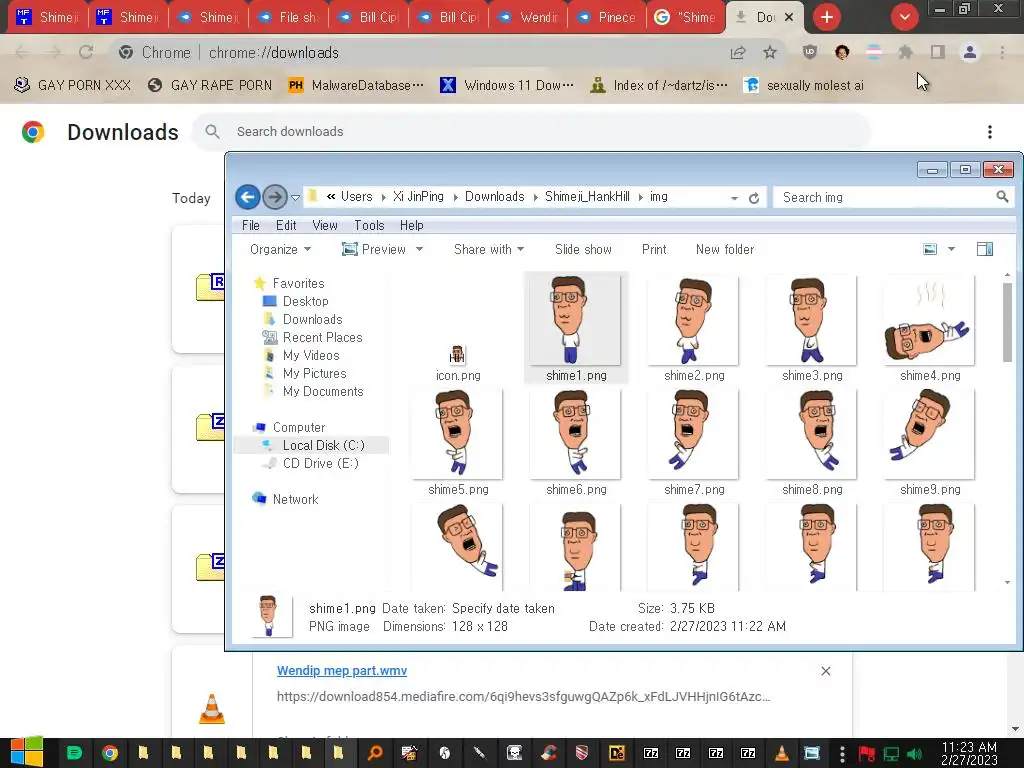Click the skull icon in the taskbar
Screen dimensions: 1024x768
(x=515, y=753)
